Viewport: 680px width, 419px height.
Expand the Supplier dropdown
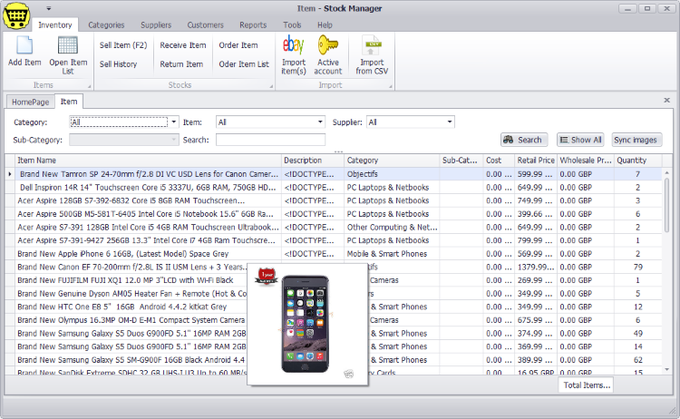[449, 122]
